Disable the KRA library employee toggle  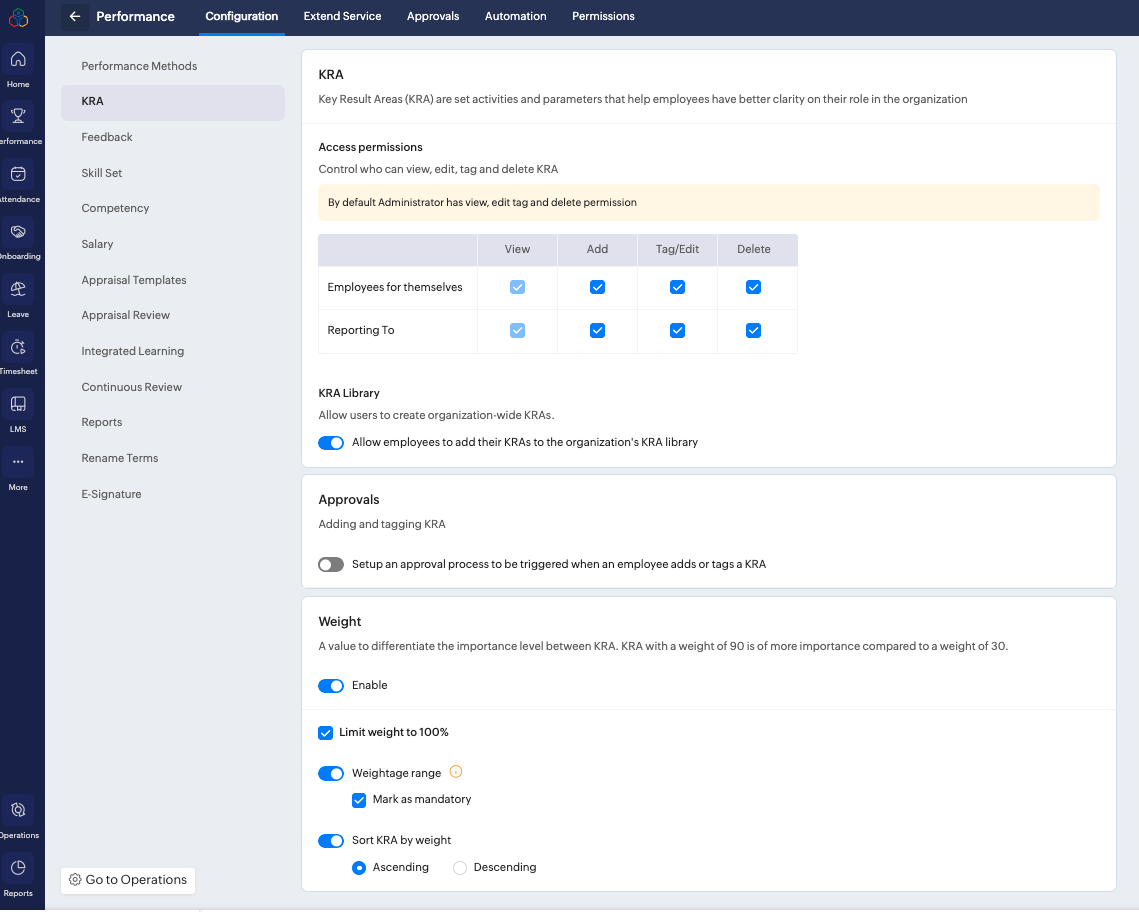pos(331,442)
